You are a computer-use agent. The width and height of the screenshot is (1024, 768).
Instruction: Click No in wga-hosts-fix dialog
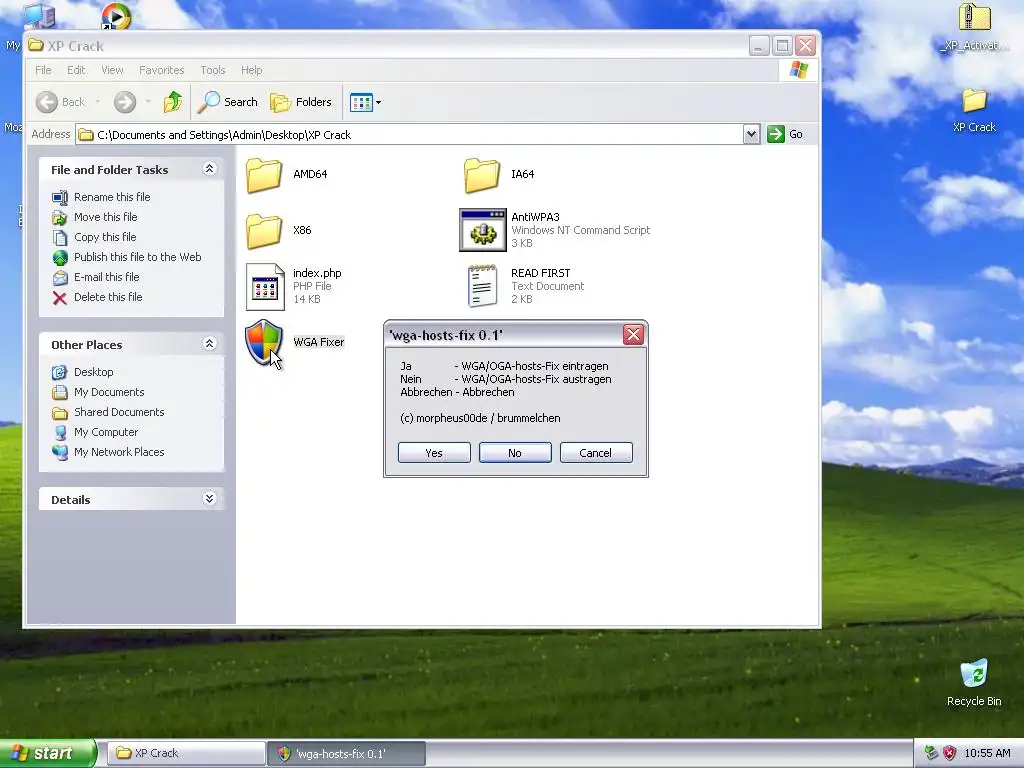pos(515,453)
